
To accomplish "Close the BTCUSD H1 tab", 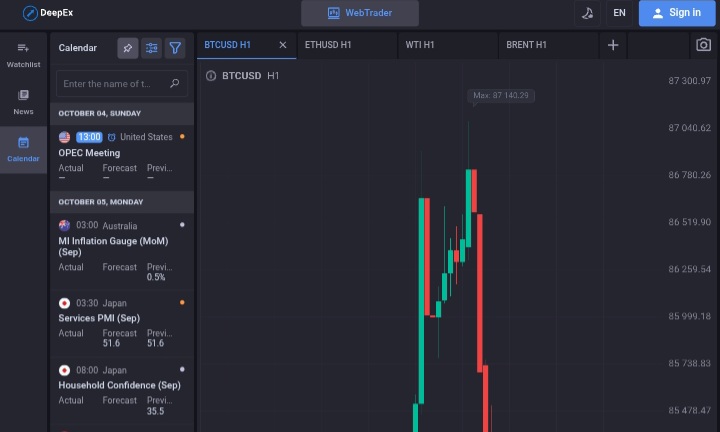I will click(x=283, y=45).
